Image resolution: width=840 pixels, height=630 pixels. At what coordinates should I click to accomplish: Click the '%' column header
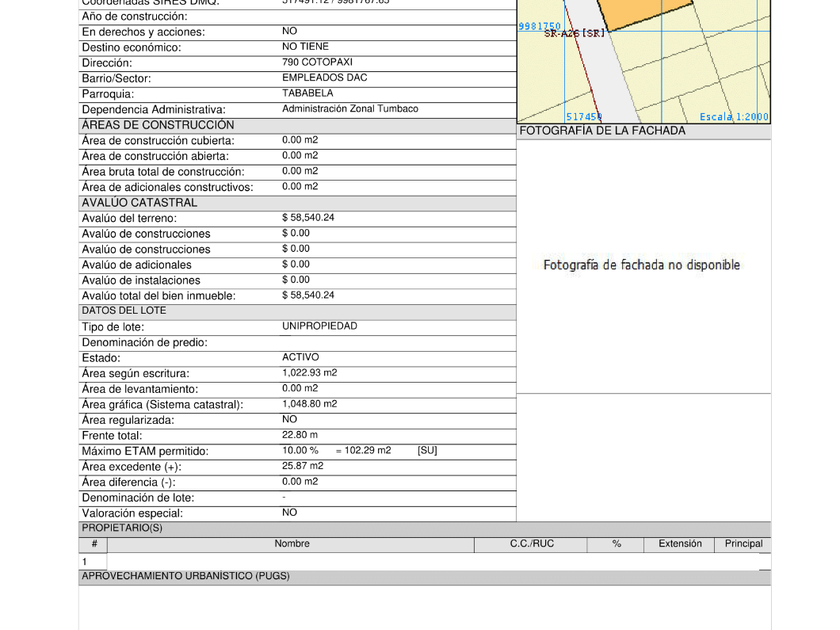617,544
